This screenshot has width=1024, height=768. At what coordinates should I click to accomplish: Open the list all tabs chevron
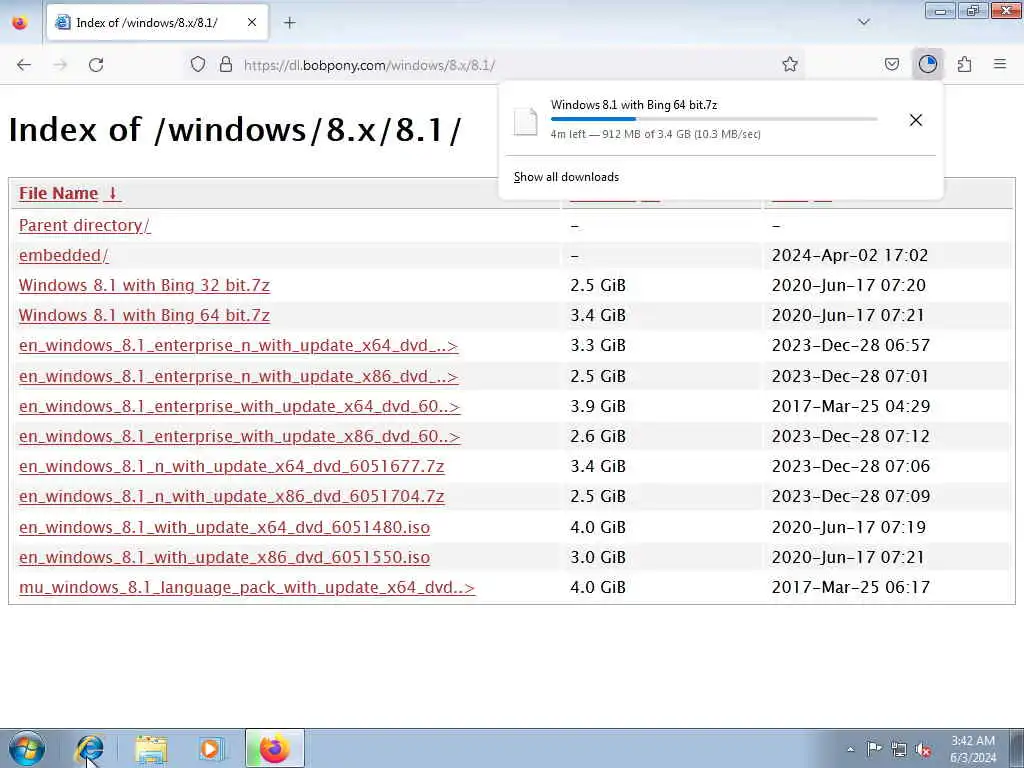[863, 22]
